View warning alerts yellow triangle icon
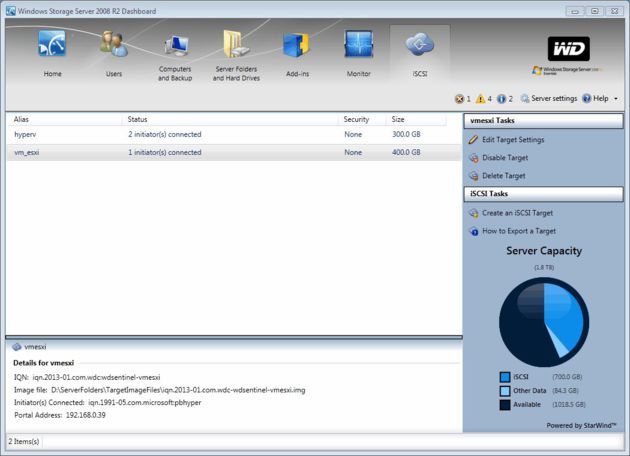Image resolution: width=630 pixels, height=456 pixels. (480, 98)
